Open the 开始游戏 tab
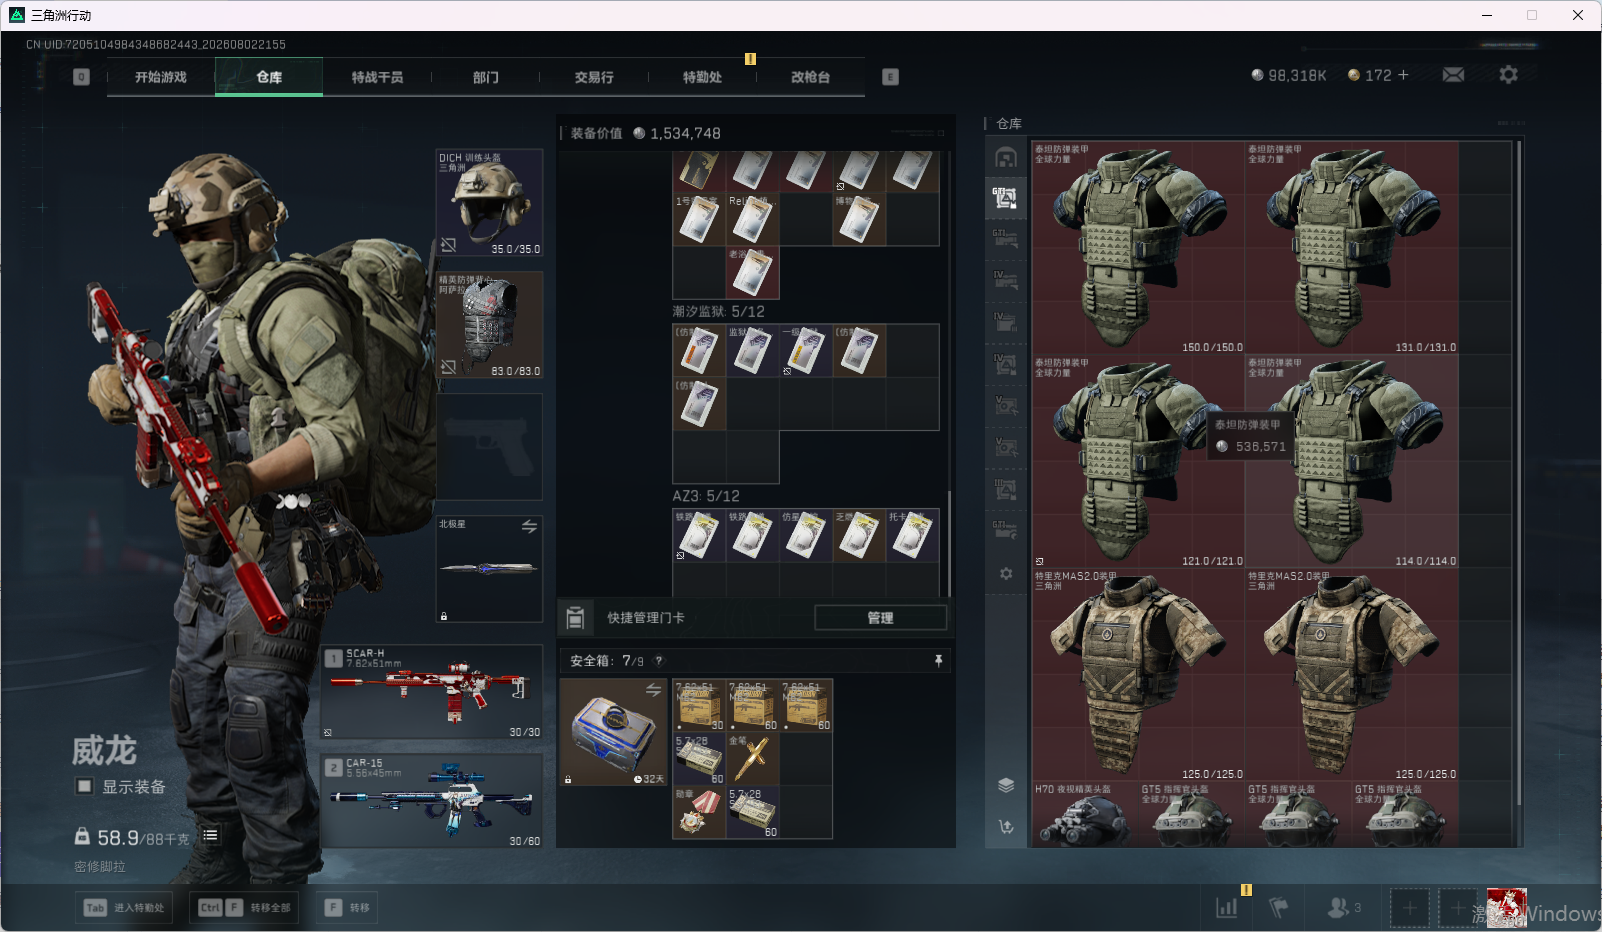The image size is (1602, 932). tap(161, 77)
